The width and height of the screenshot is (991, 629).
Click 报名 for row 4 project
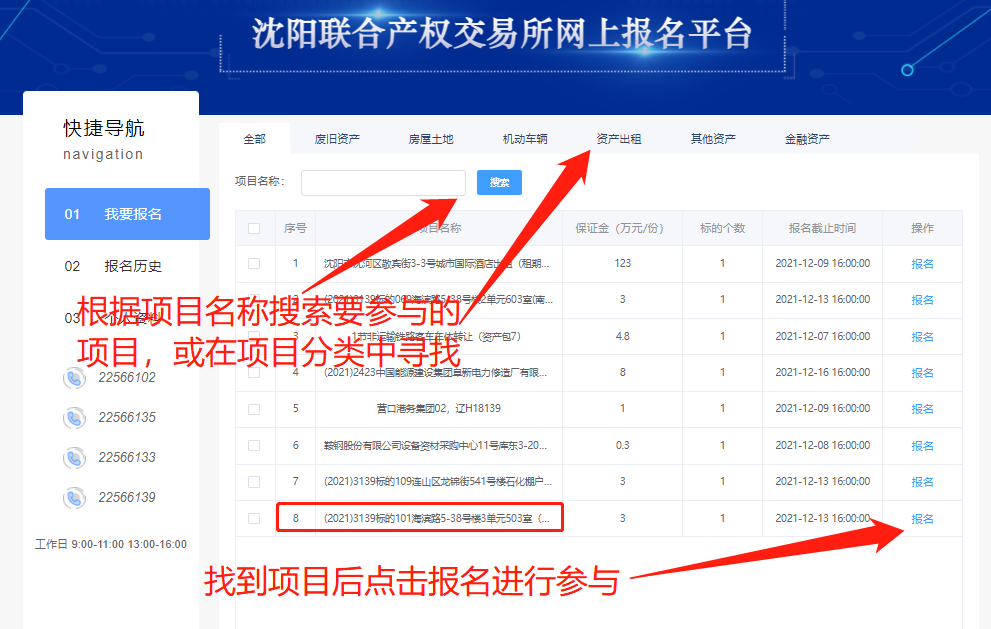click(922, 373)
